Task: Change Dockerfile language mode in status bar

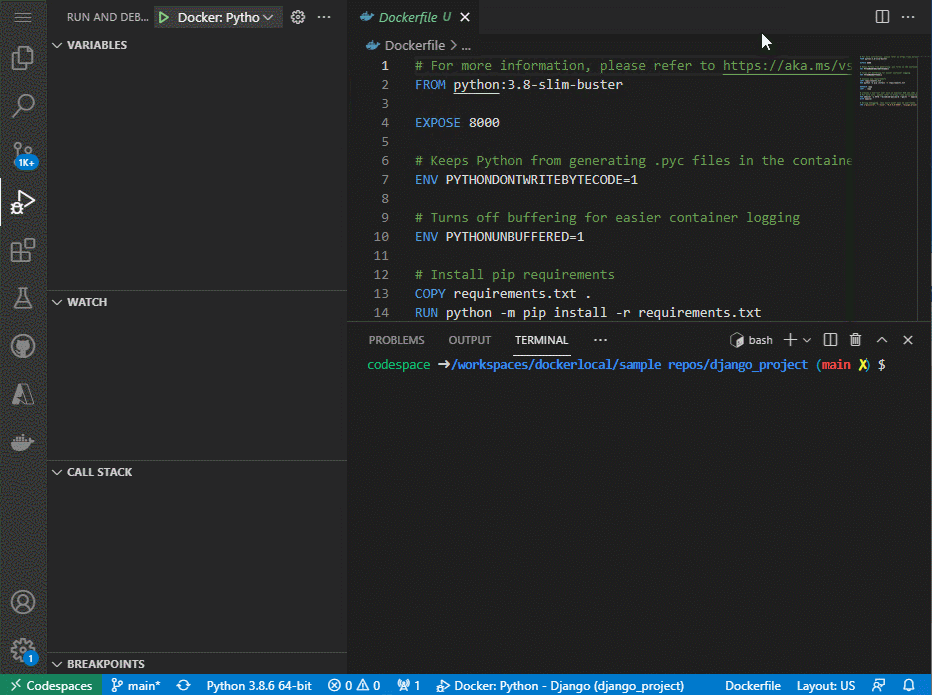Action: (752, 685)
